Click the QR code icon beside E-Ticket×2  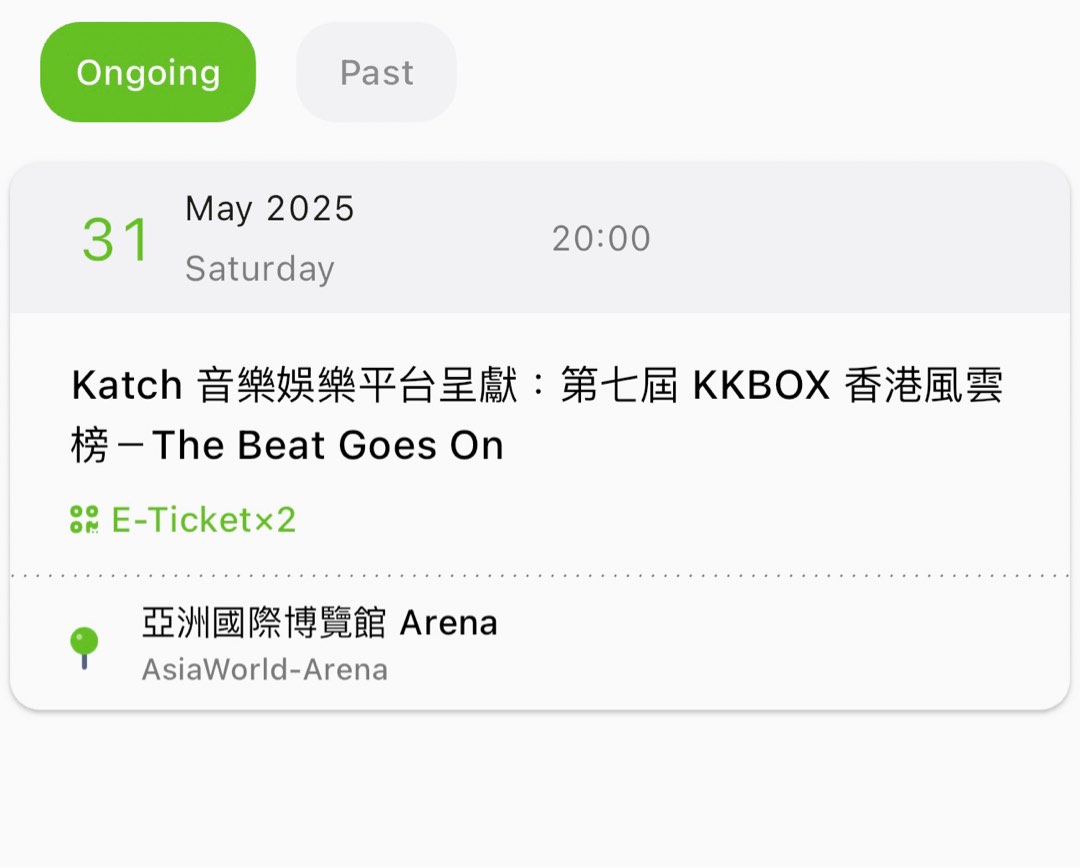click(x=84, y=519)
